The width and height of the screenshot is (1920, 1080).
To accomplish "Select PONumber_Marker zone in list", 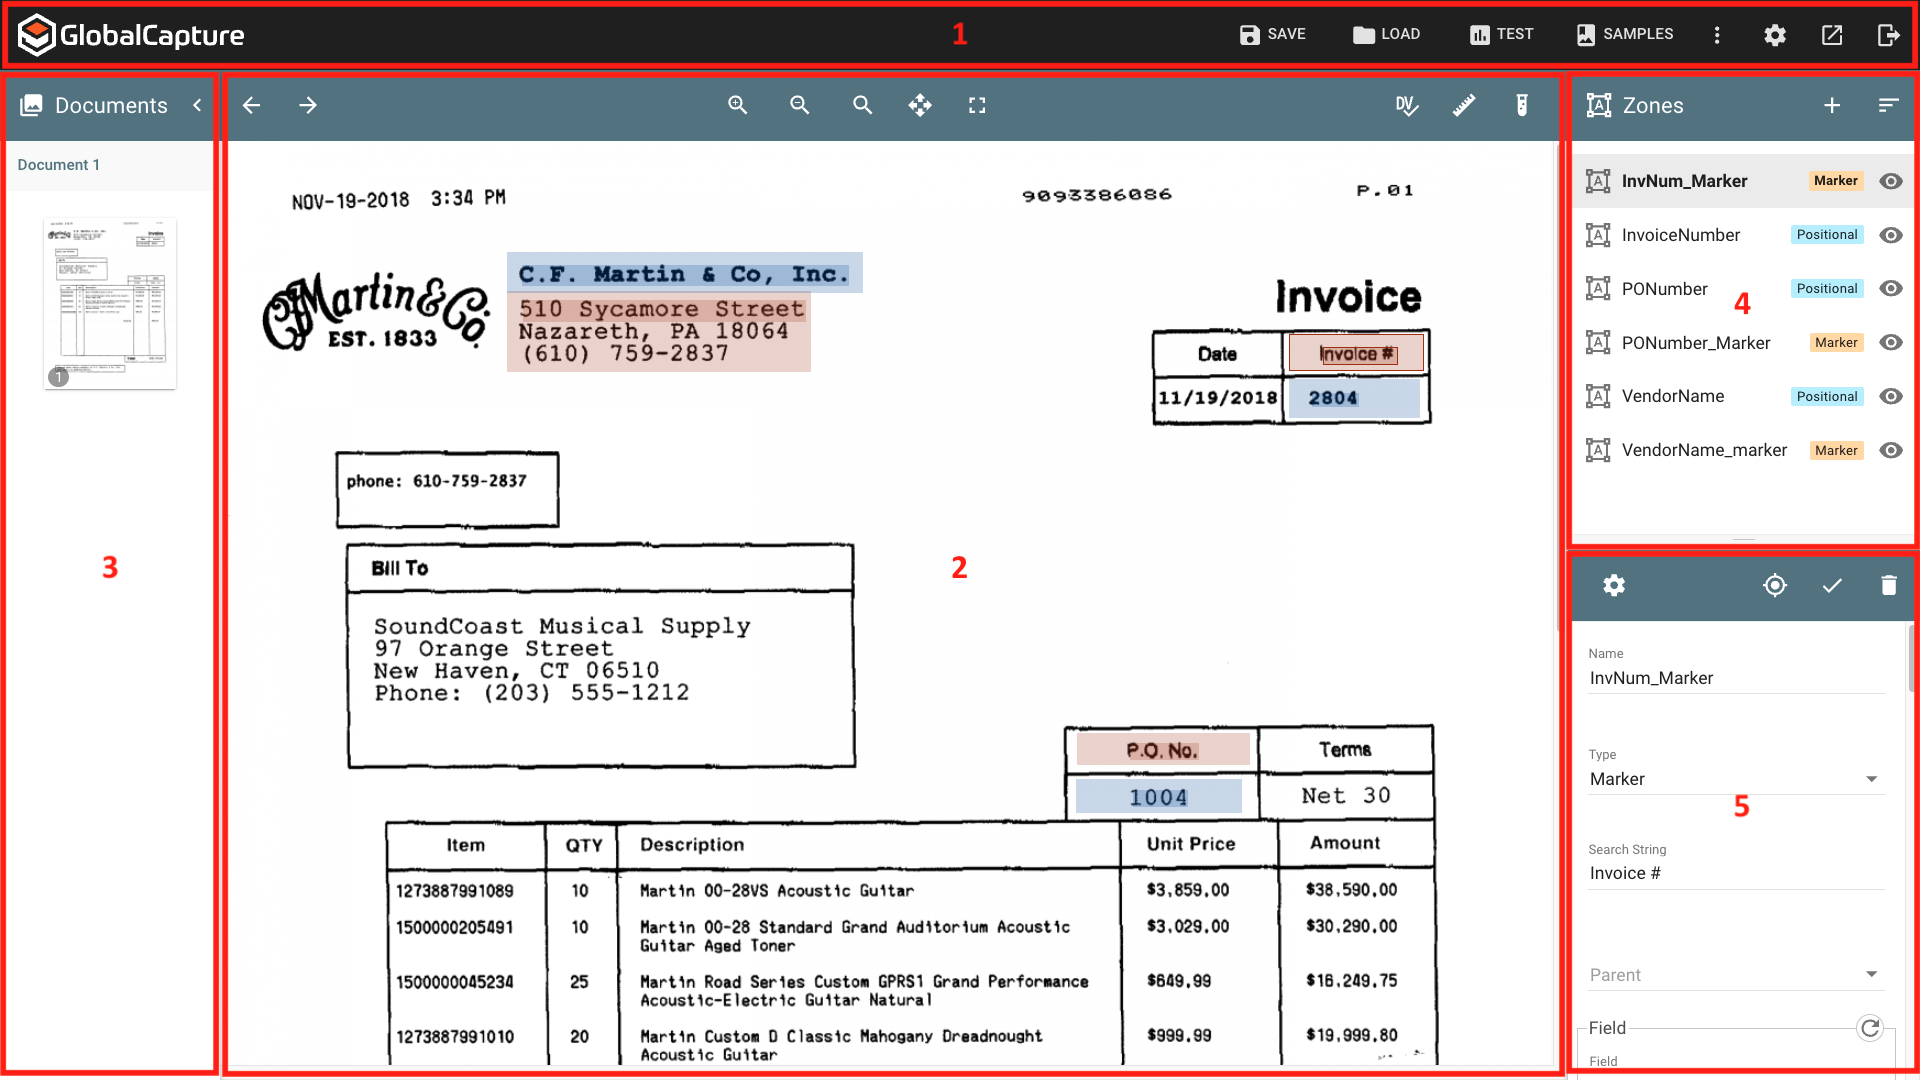I will click(1742, 343).
